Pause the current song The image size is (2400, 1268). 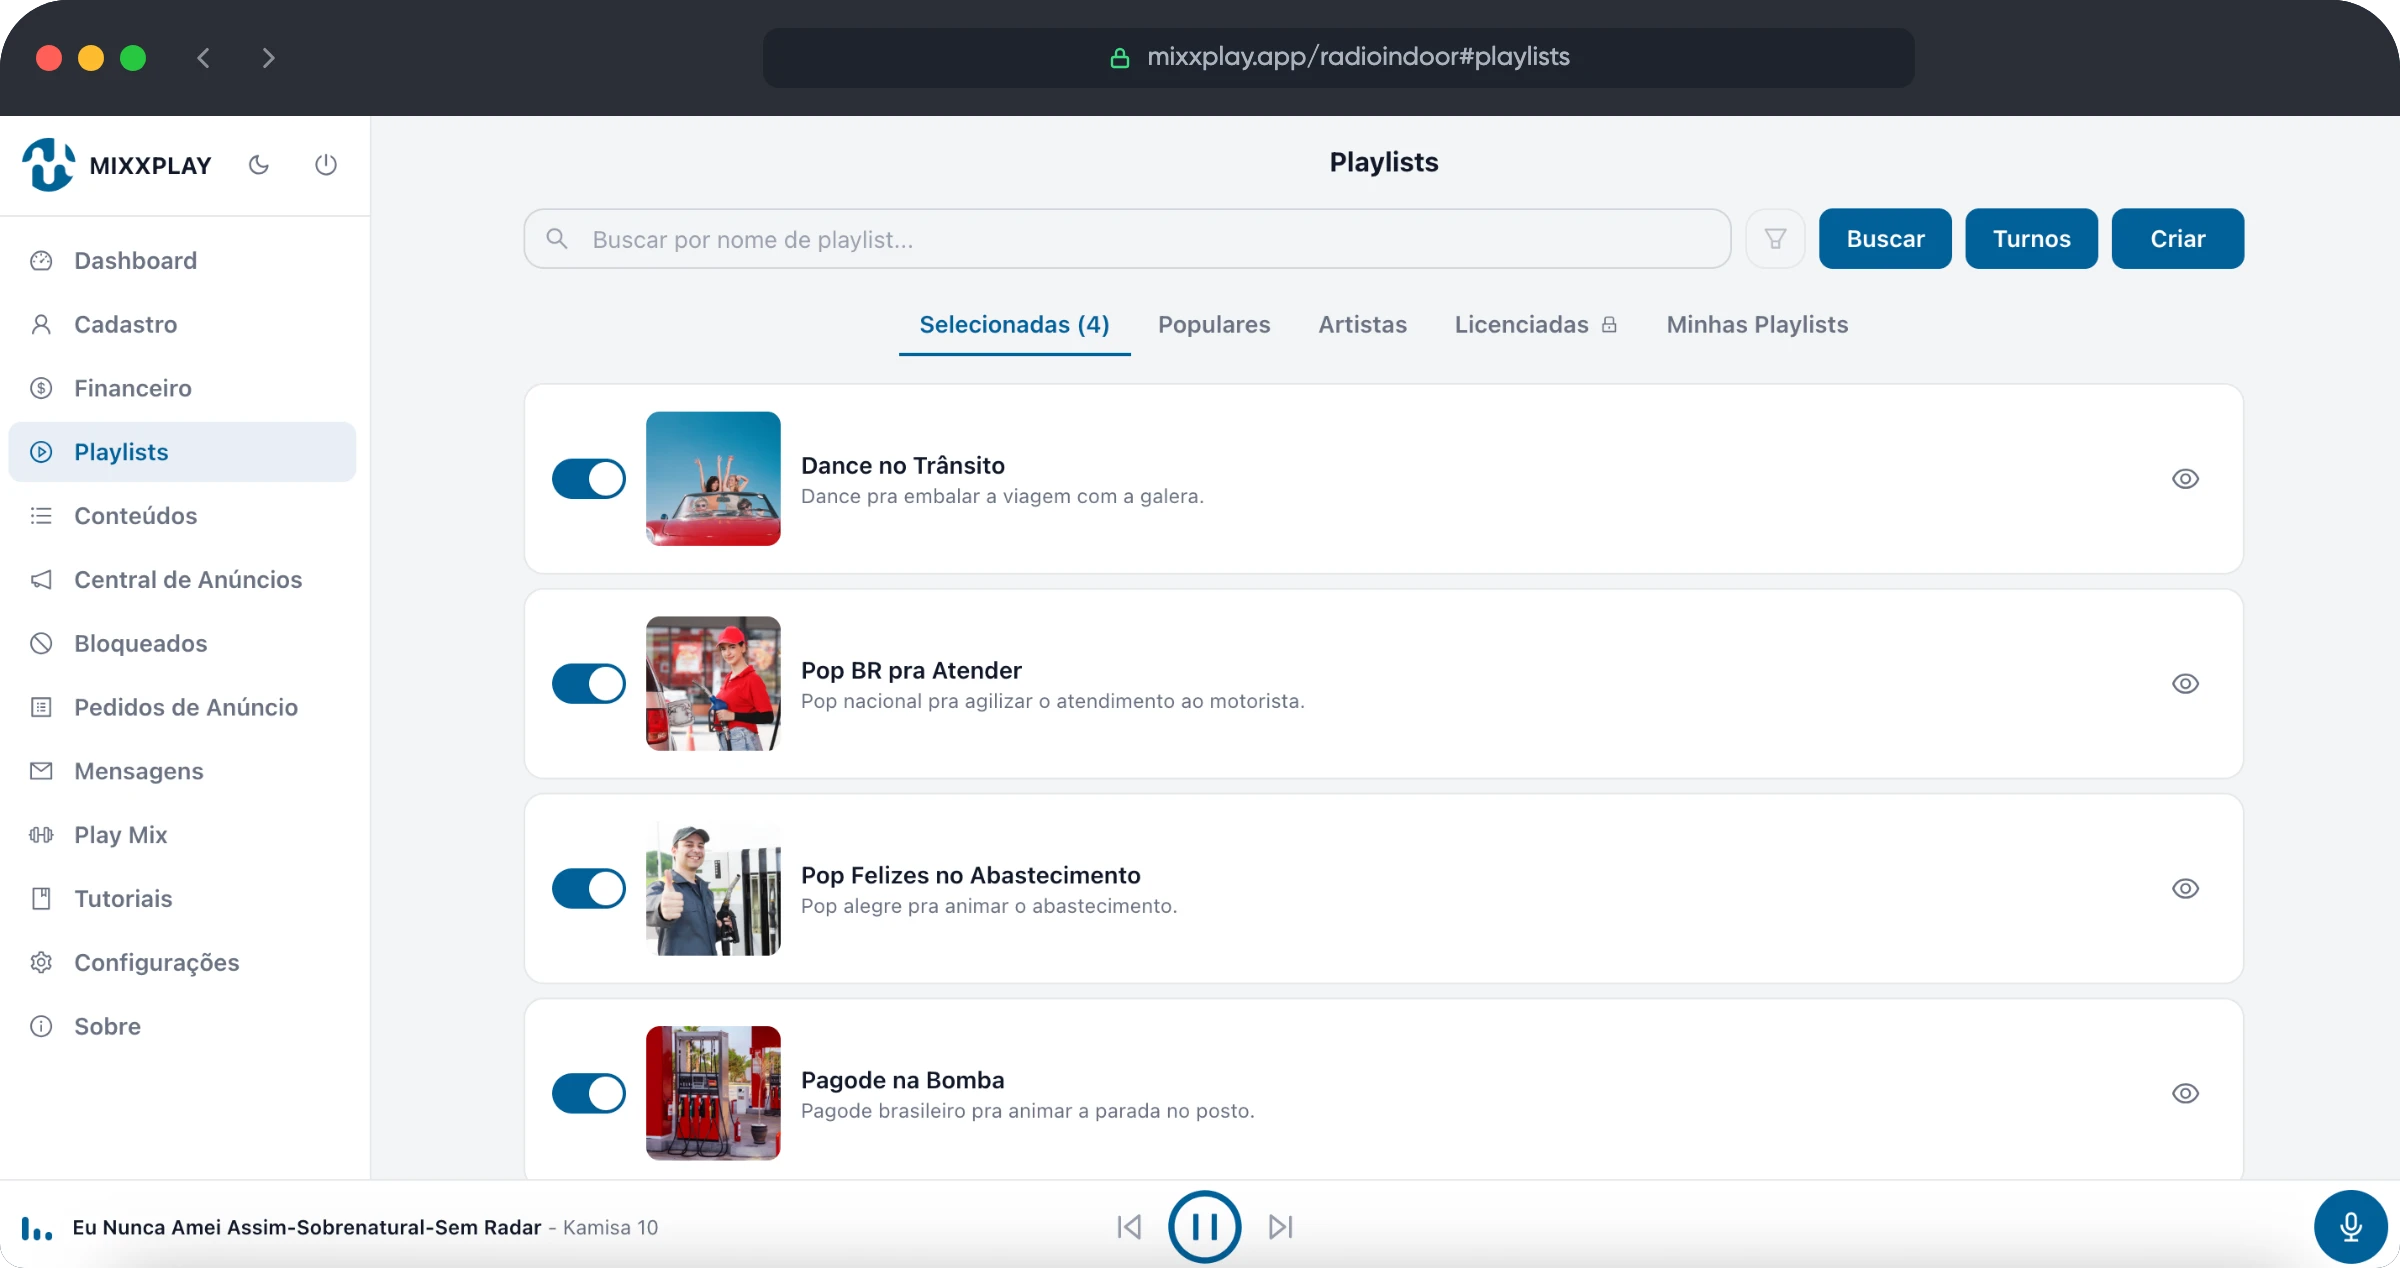pyautogui.click(x=1205, y=1227)
